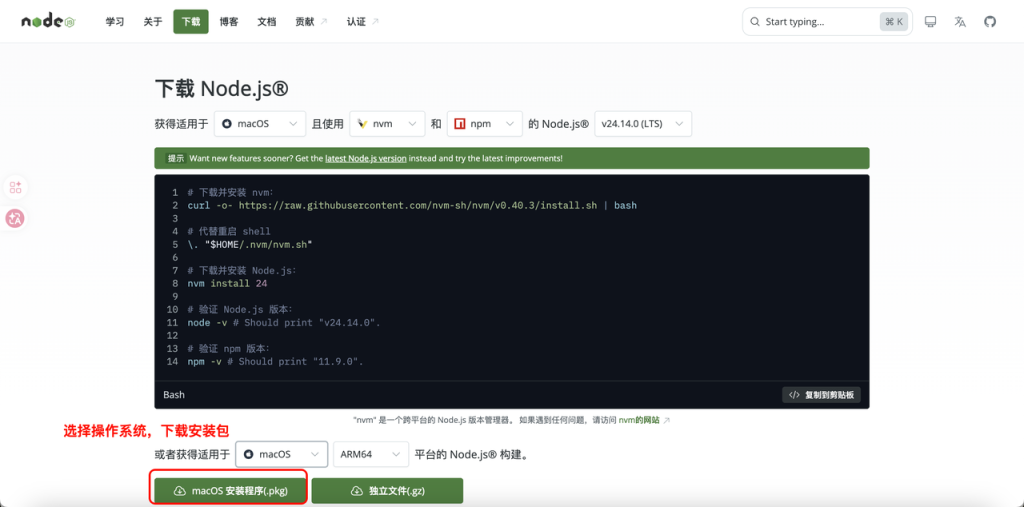Open the lower macOS platform dropdown
This screenshot has height=507, width=1024.
pyautogui.click(x=282, y=454)
